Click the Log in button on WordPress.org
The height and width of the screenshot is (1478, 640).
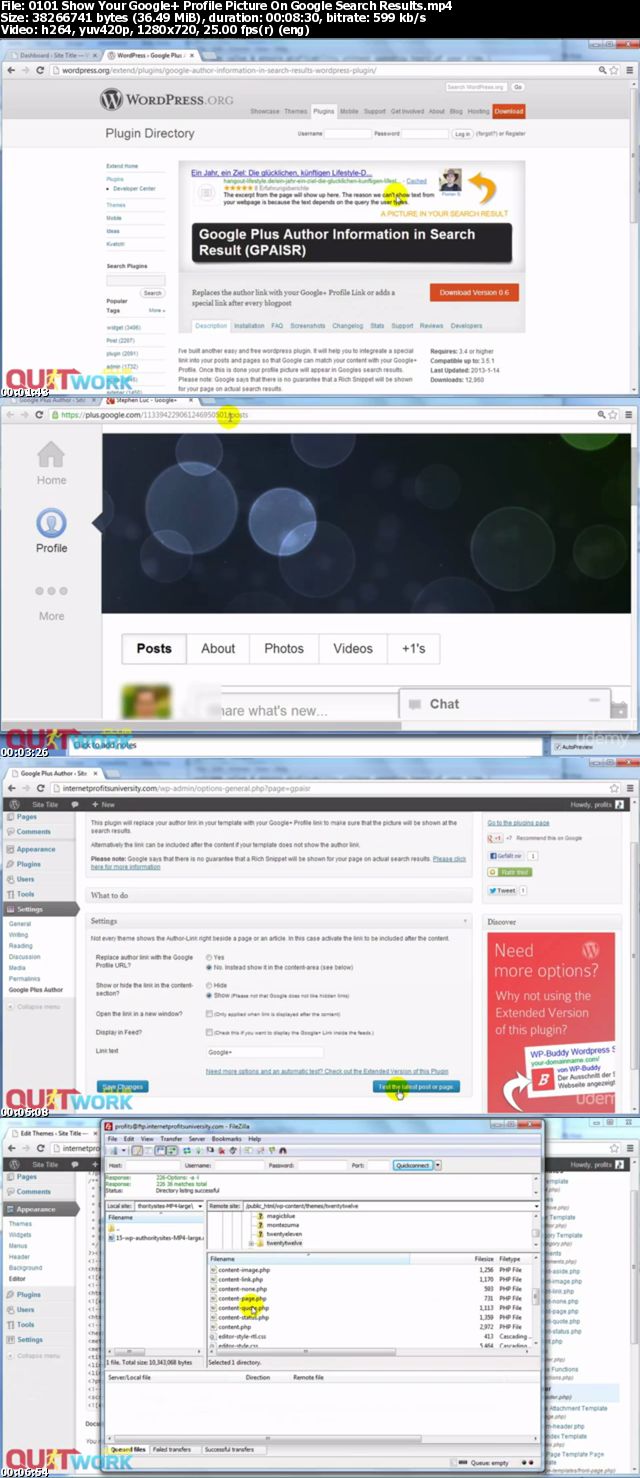pyautogui.click(x=462, y=133)
